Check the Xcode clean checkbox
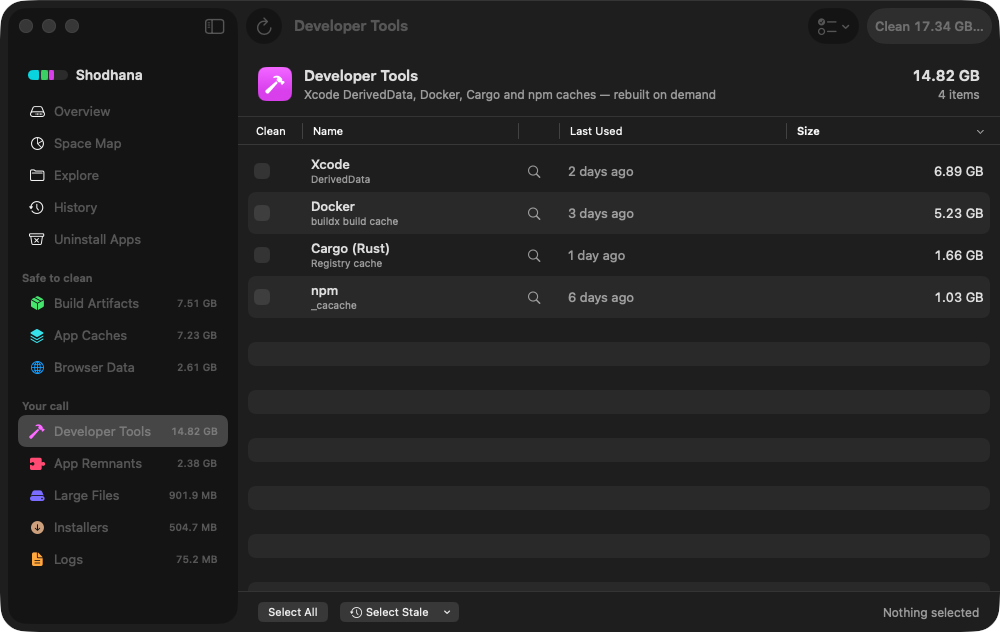The width and height of the screenshot is (1000, 632). tap(262, 171)
